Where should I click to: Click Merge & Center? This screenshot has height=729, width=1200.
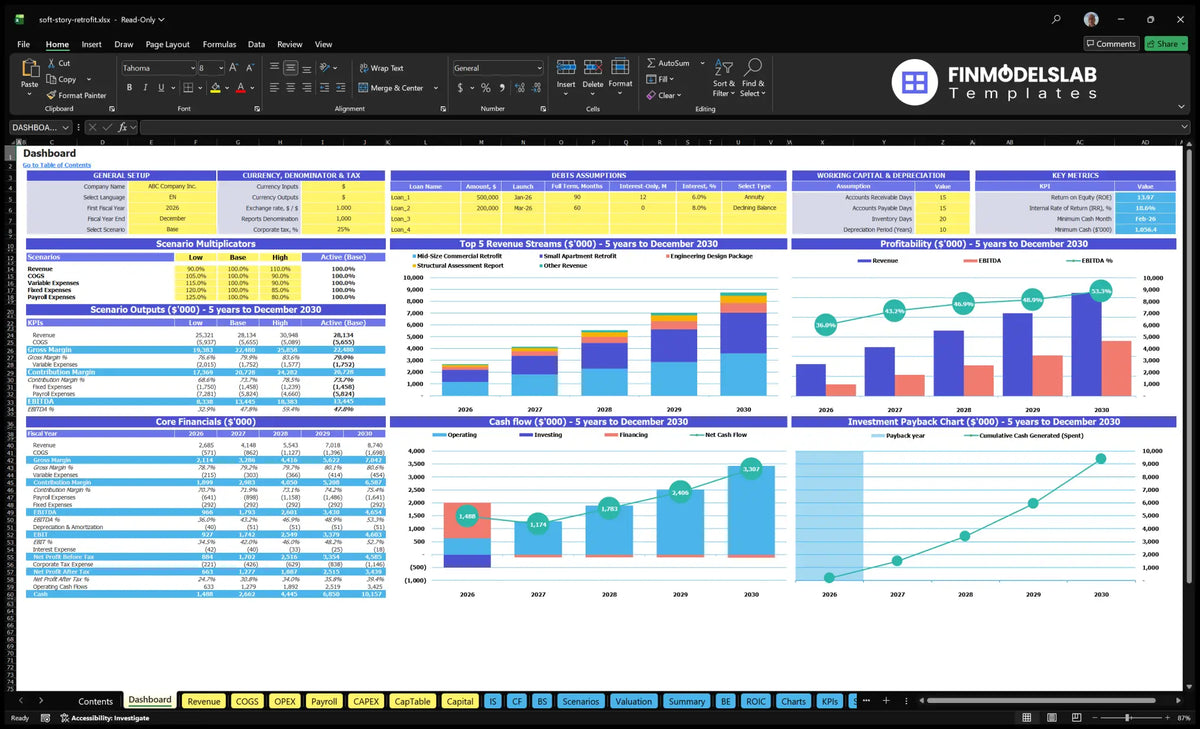point(391,88)
